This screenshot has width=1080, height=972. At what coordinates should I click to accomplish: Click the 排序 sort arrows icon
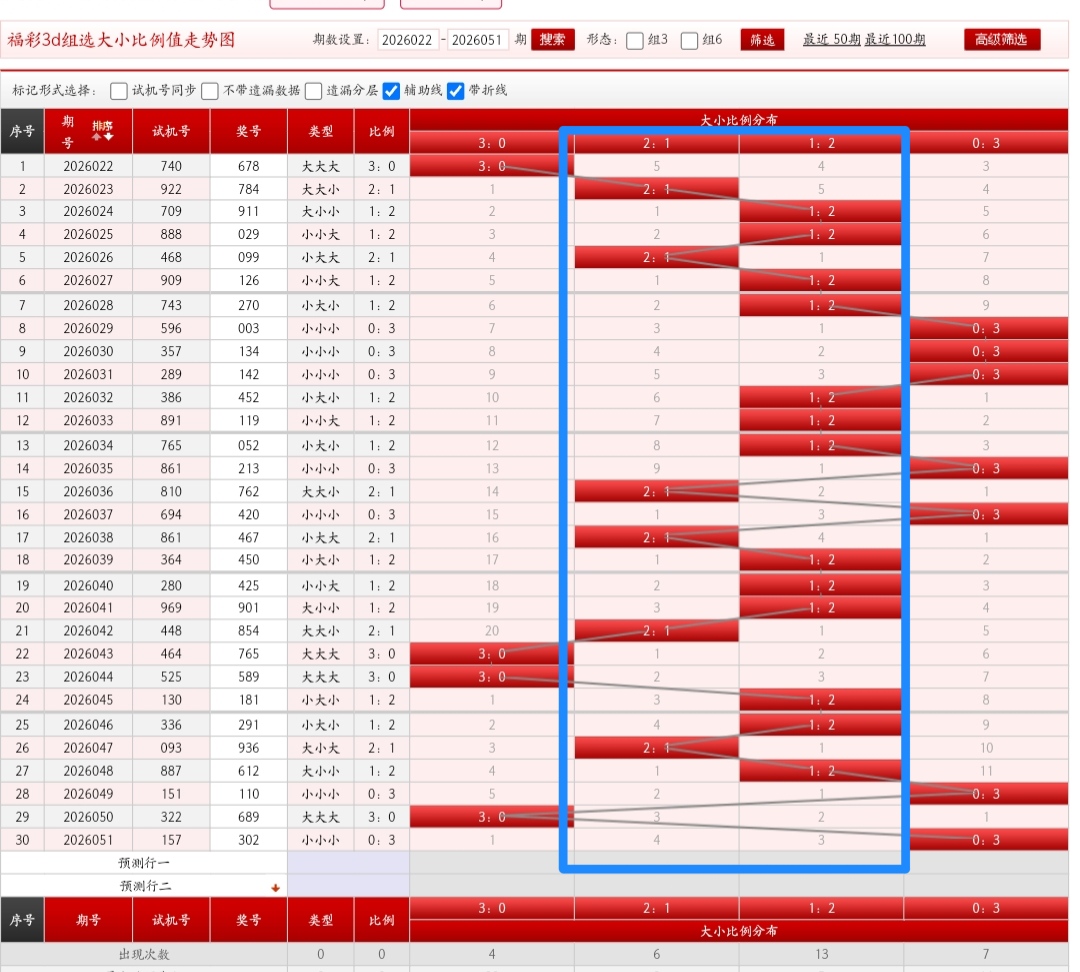click(102, 131)
